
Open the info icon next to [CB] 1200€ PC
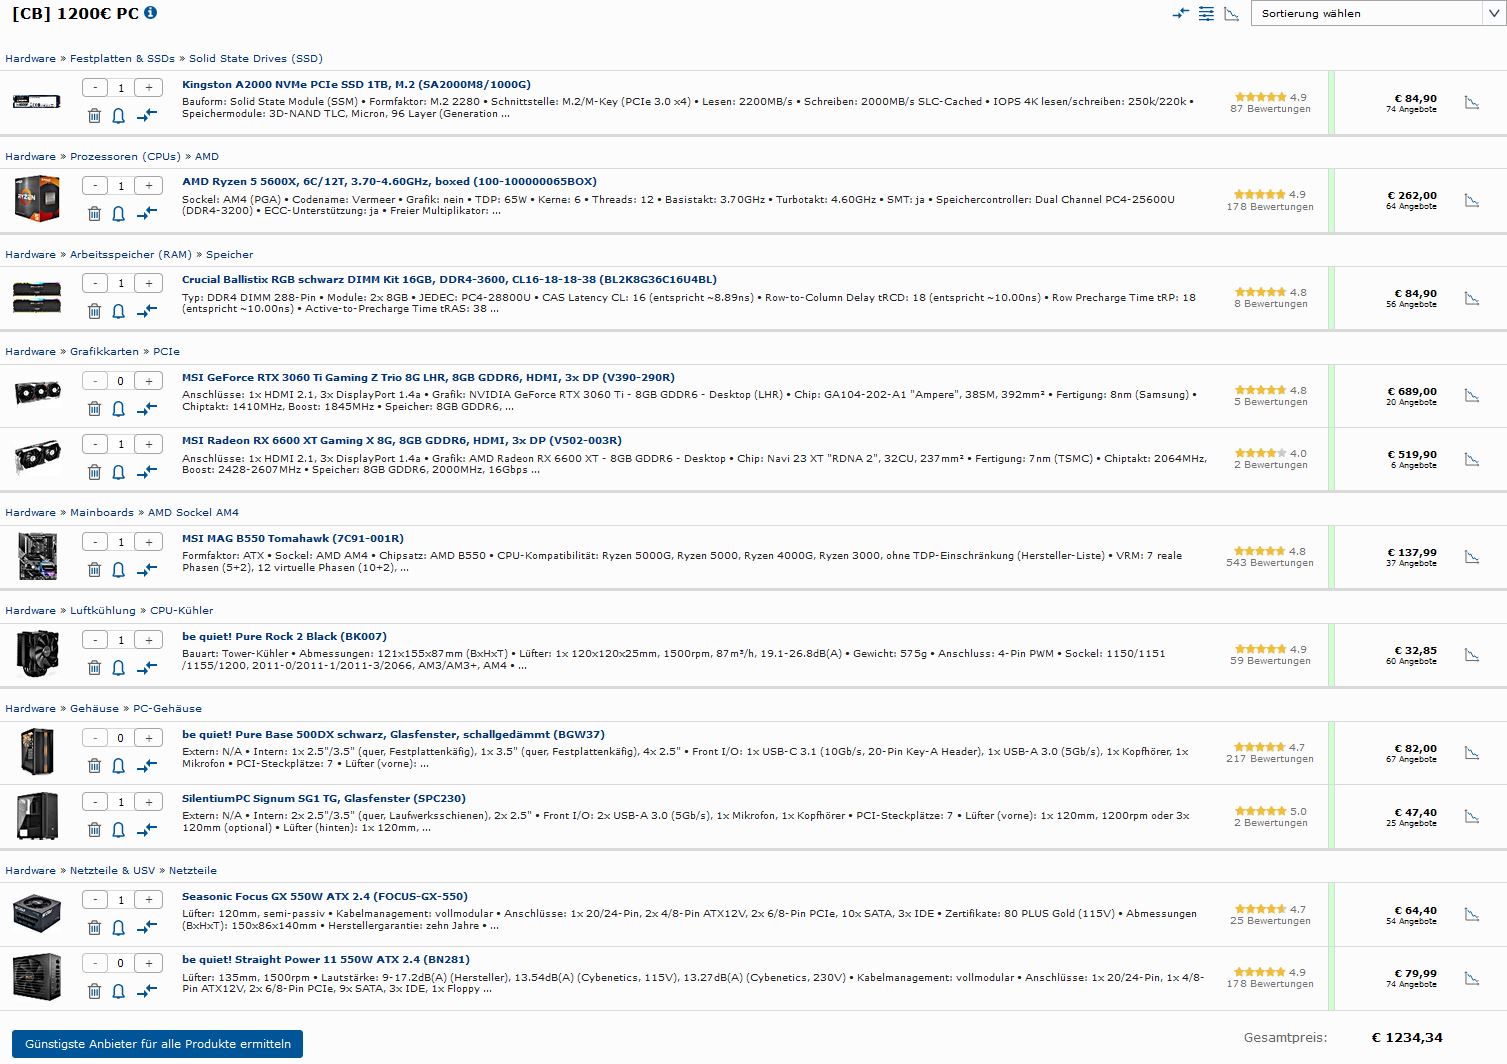(151, 13)
